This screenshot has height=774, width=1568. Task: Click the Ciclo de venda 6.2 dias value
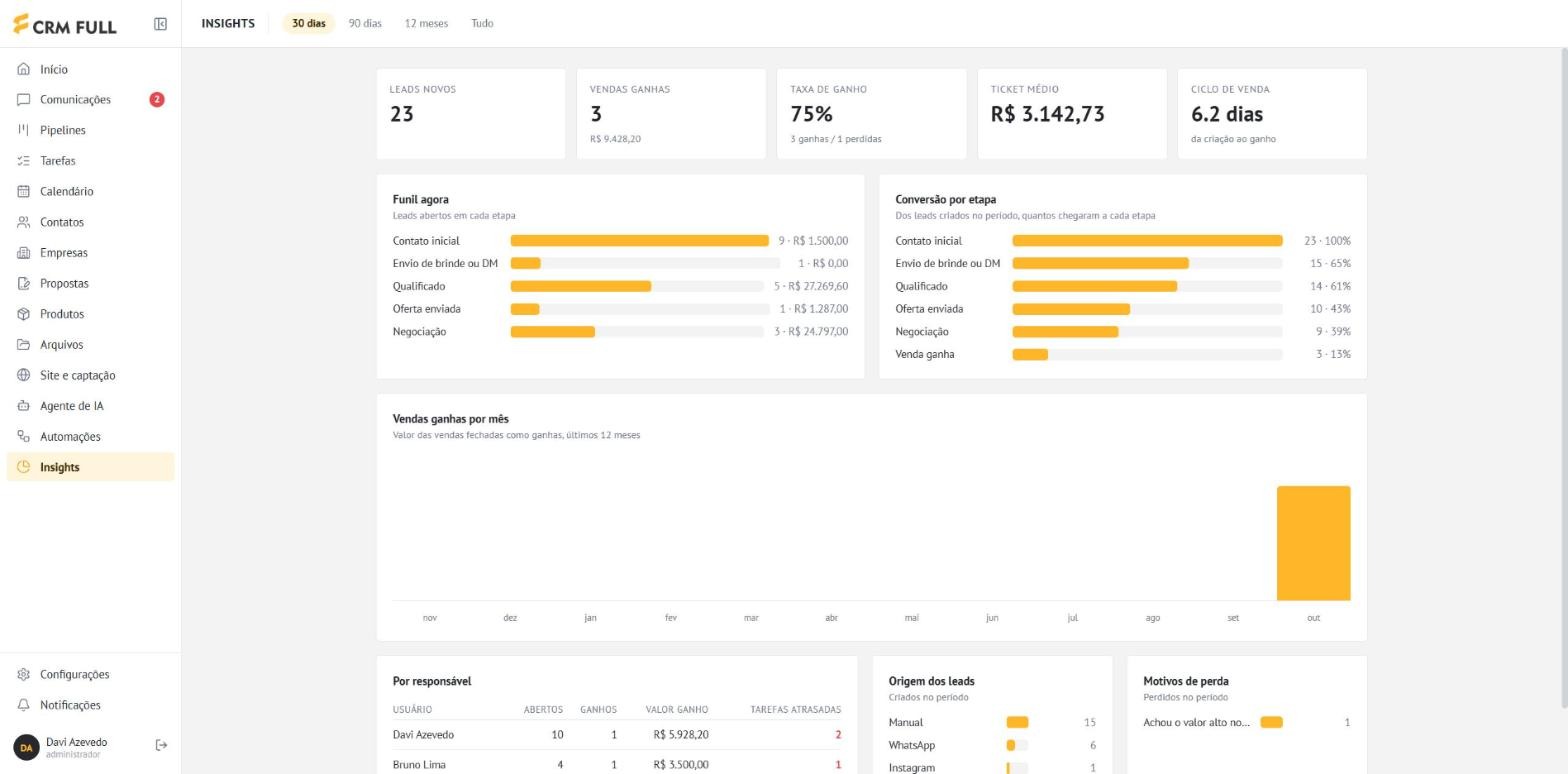click(x=1227, y=114)
